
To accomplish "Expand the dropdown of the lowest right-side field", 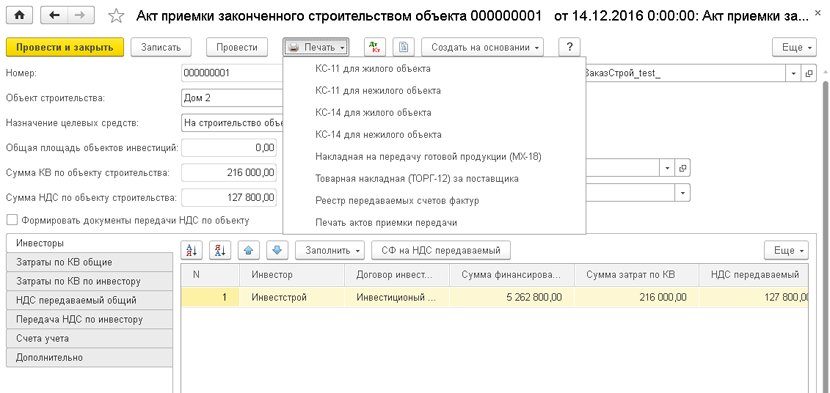I will 682,193.
